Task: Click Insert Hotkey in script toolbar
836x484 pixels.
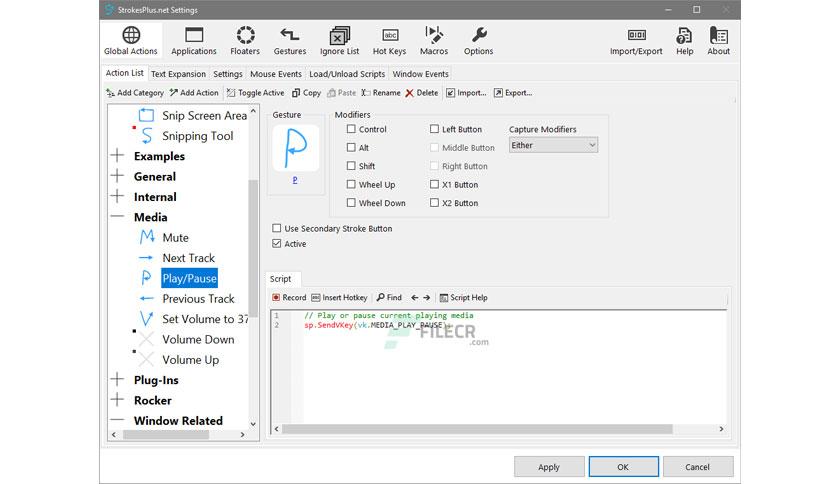Action: [x=340, y=297]
